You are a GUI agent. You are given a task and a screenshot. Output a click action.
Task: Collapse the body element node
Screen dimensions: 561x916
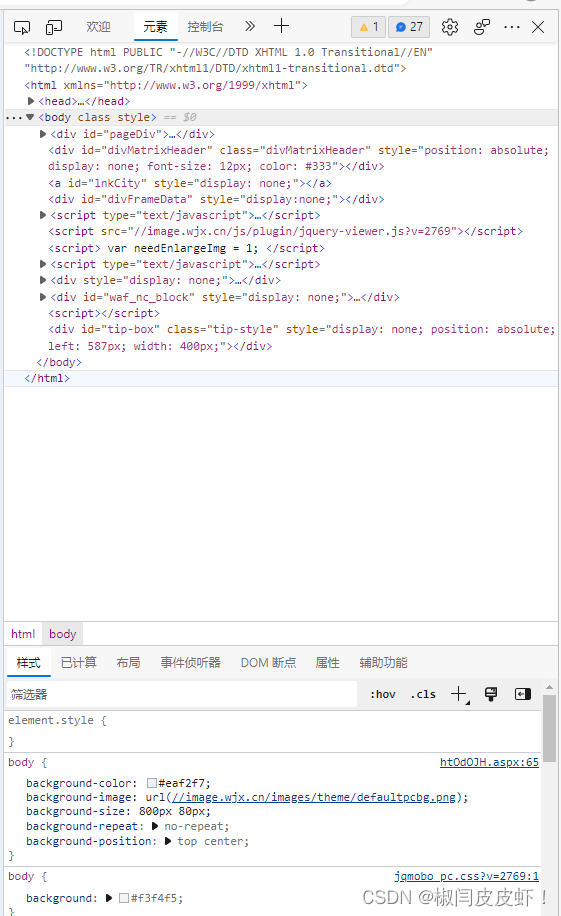click(x=30, y=117)
